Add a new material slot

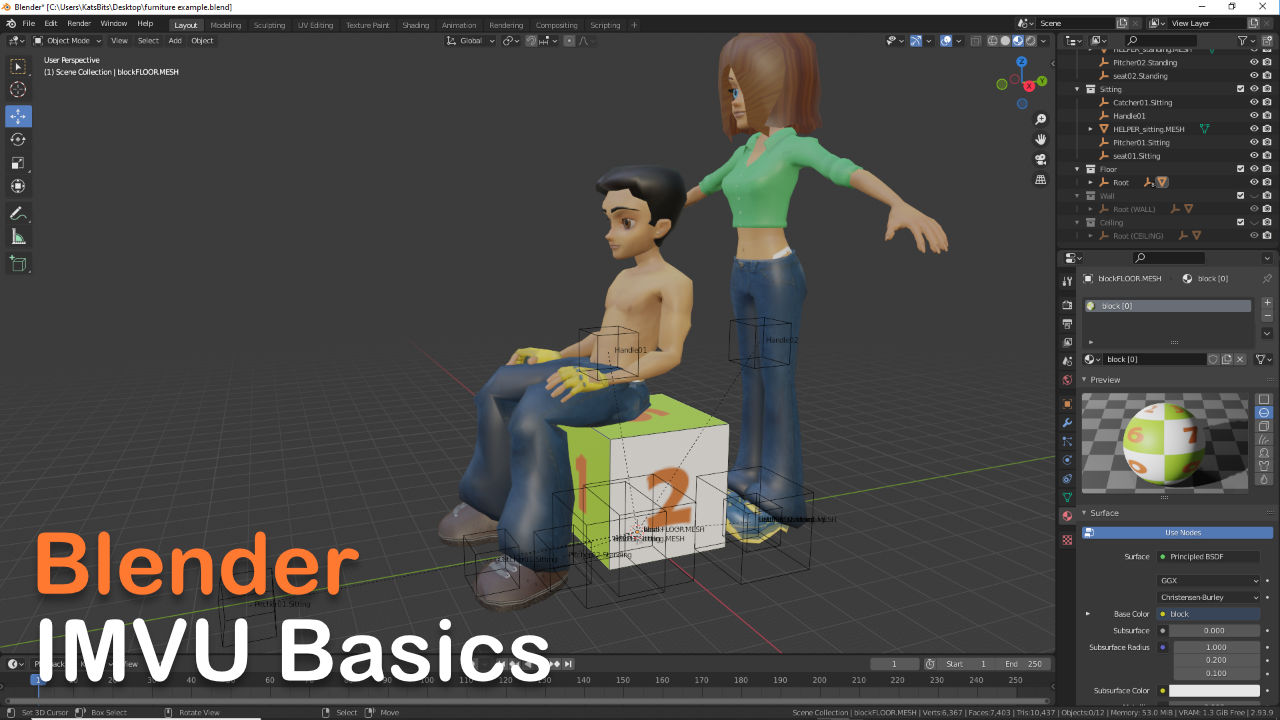(1267, 302)
